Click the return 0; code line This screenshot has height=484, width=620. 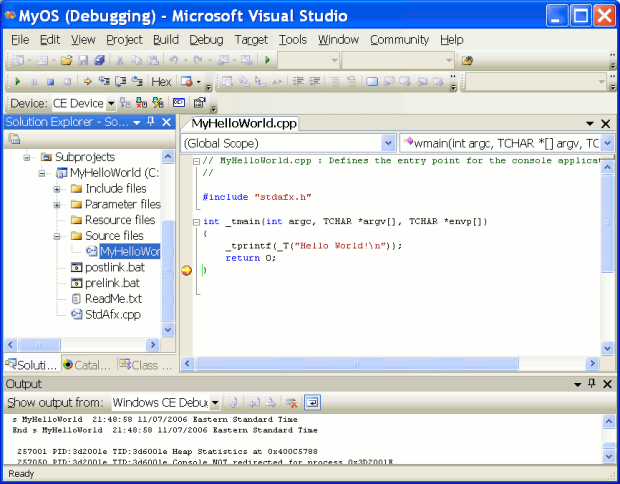[x=250, y=258]
